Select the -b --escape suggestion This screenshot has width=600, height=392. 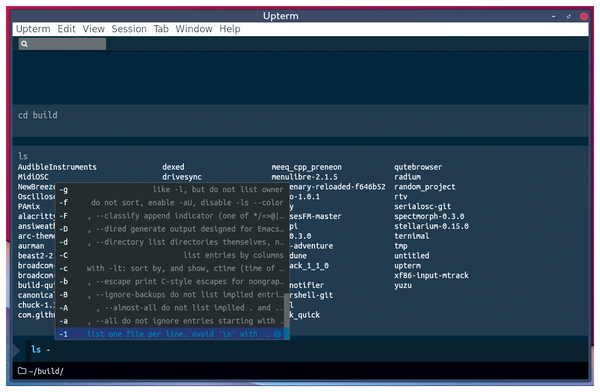coord(172,281)
